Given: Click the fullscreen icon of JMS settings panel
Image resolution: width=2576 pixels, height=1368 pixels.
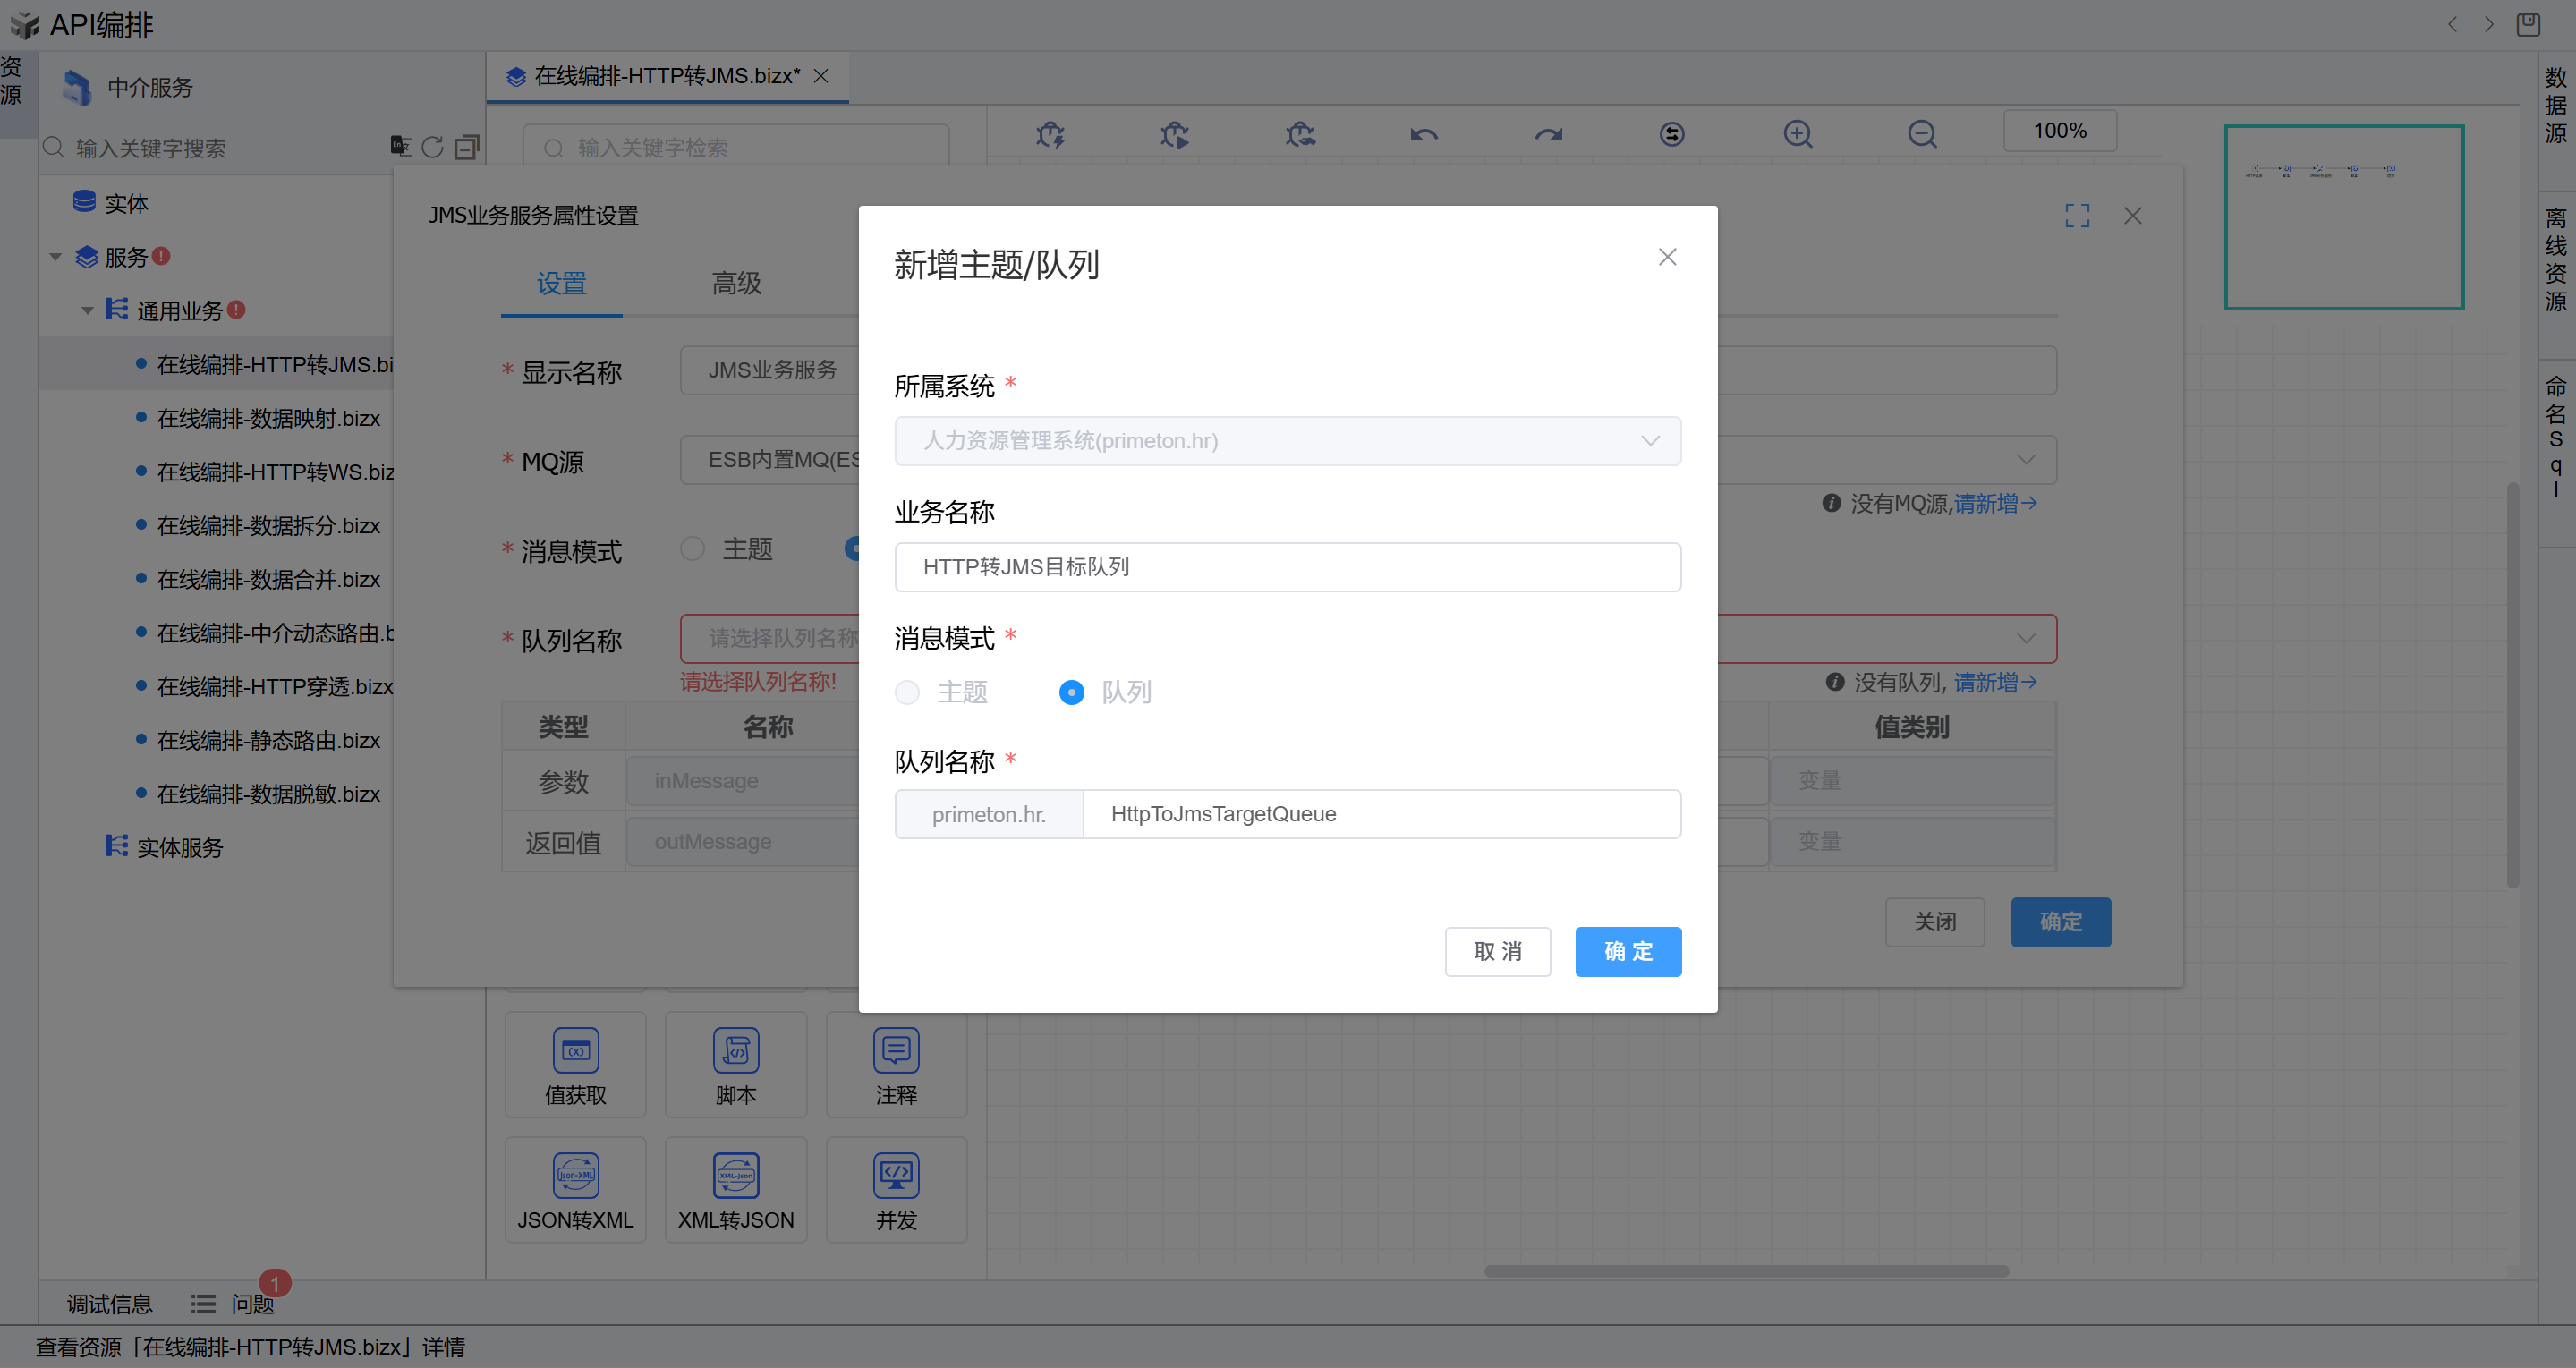Looking at the screenshot, I should coord(2077,215).
